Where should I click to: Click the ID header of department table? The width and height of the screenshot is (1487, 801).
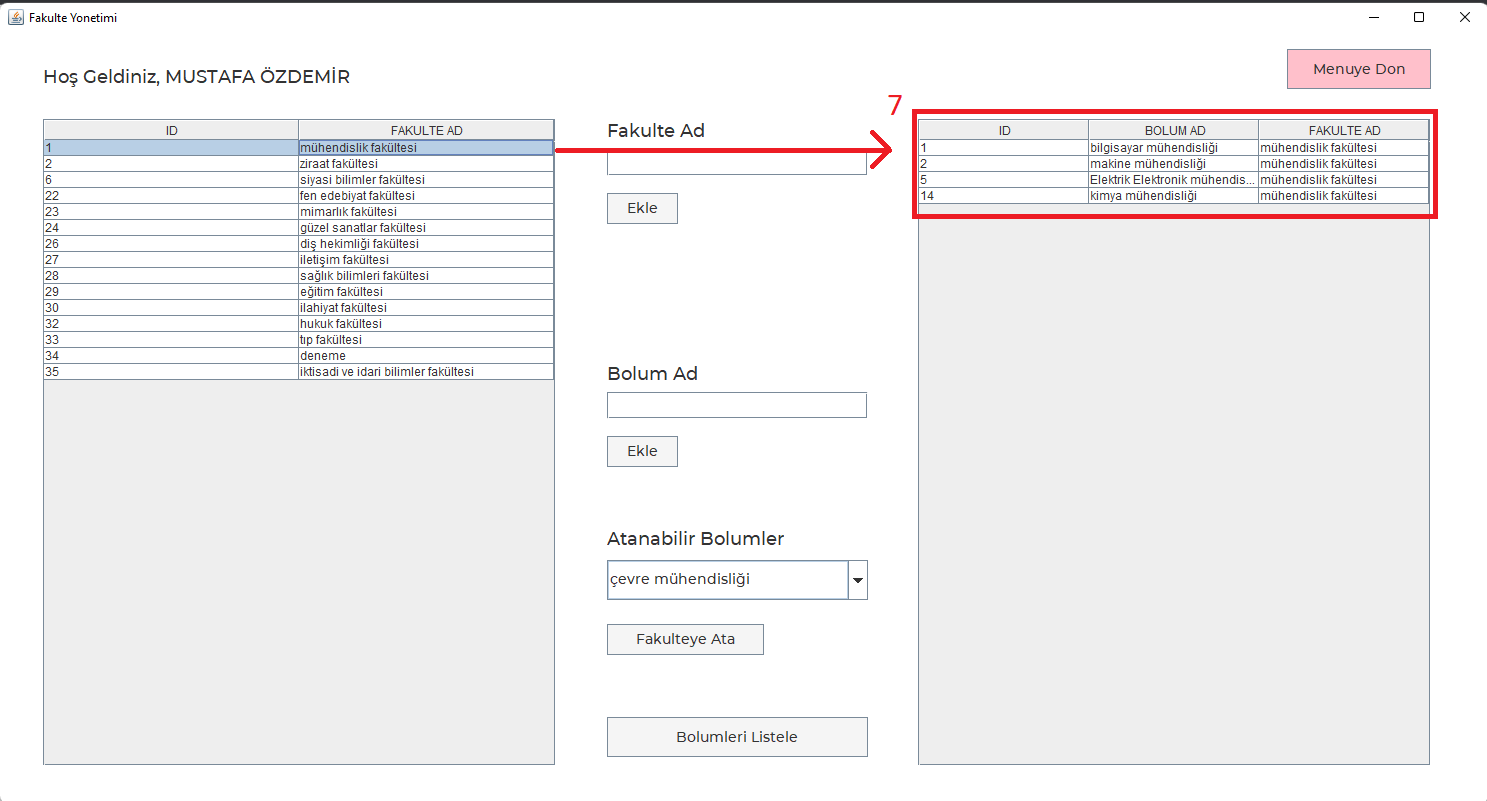[1004, 130]
